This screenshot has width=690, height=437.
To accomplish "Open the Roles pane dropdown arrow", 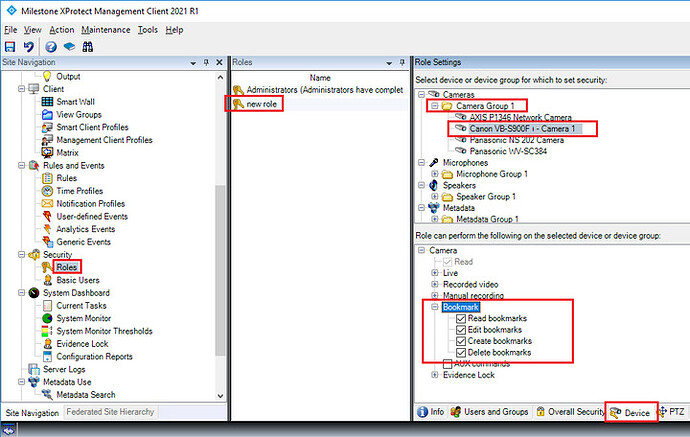I will pos(389,63).
